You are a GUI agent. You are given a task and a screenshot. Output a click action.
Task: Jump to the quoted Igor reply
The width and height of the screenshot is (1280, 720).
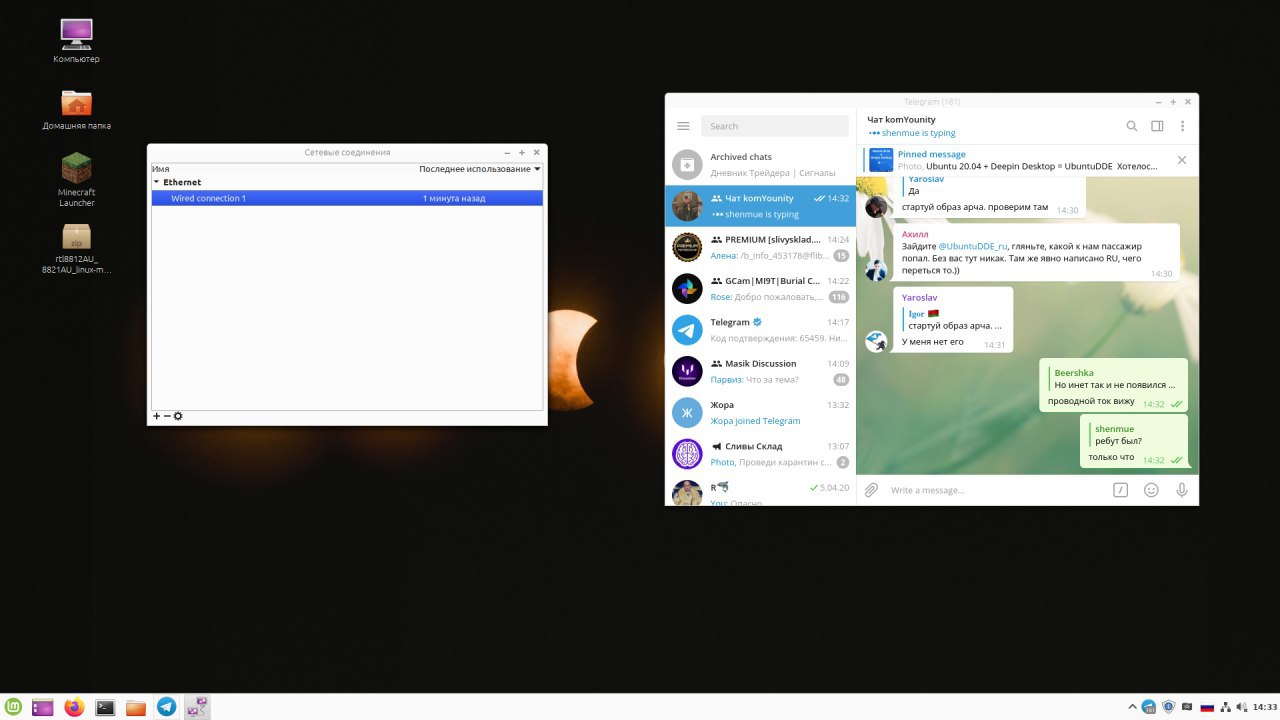(955, 319)
